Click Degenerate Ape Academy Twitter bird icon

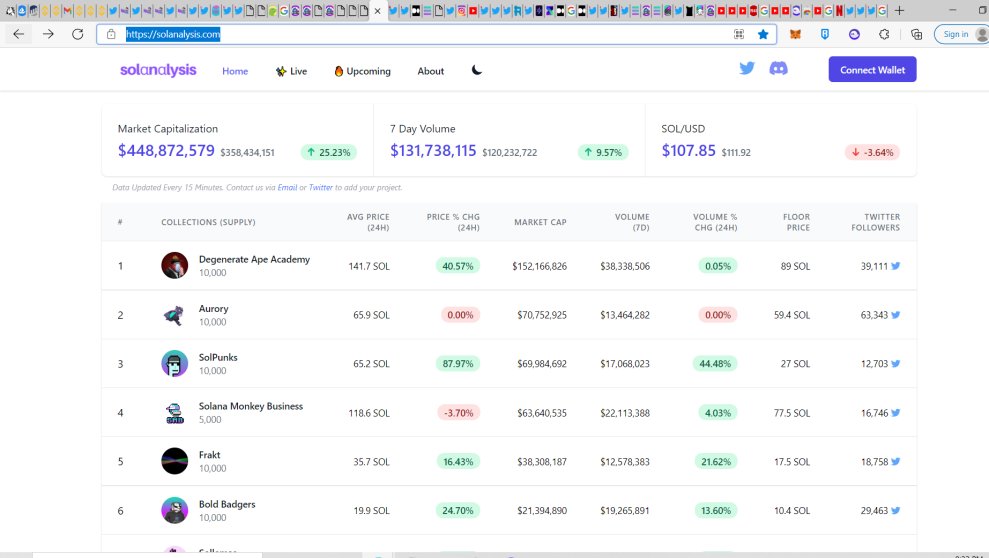click(896, 266)
